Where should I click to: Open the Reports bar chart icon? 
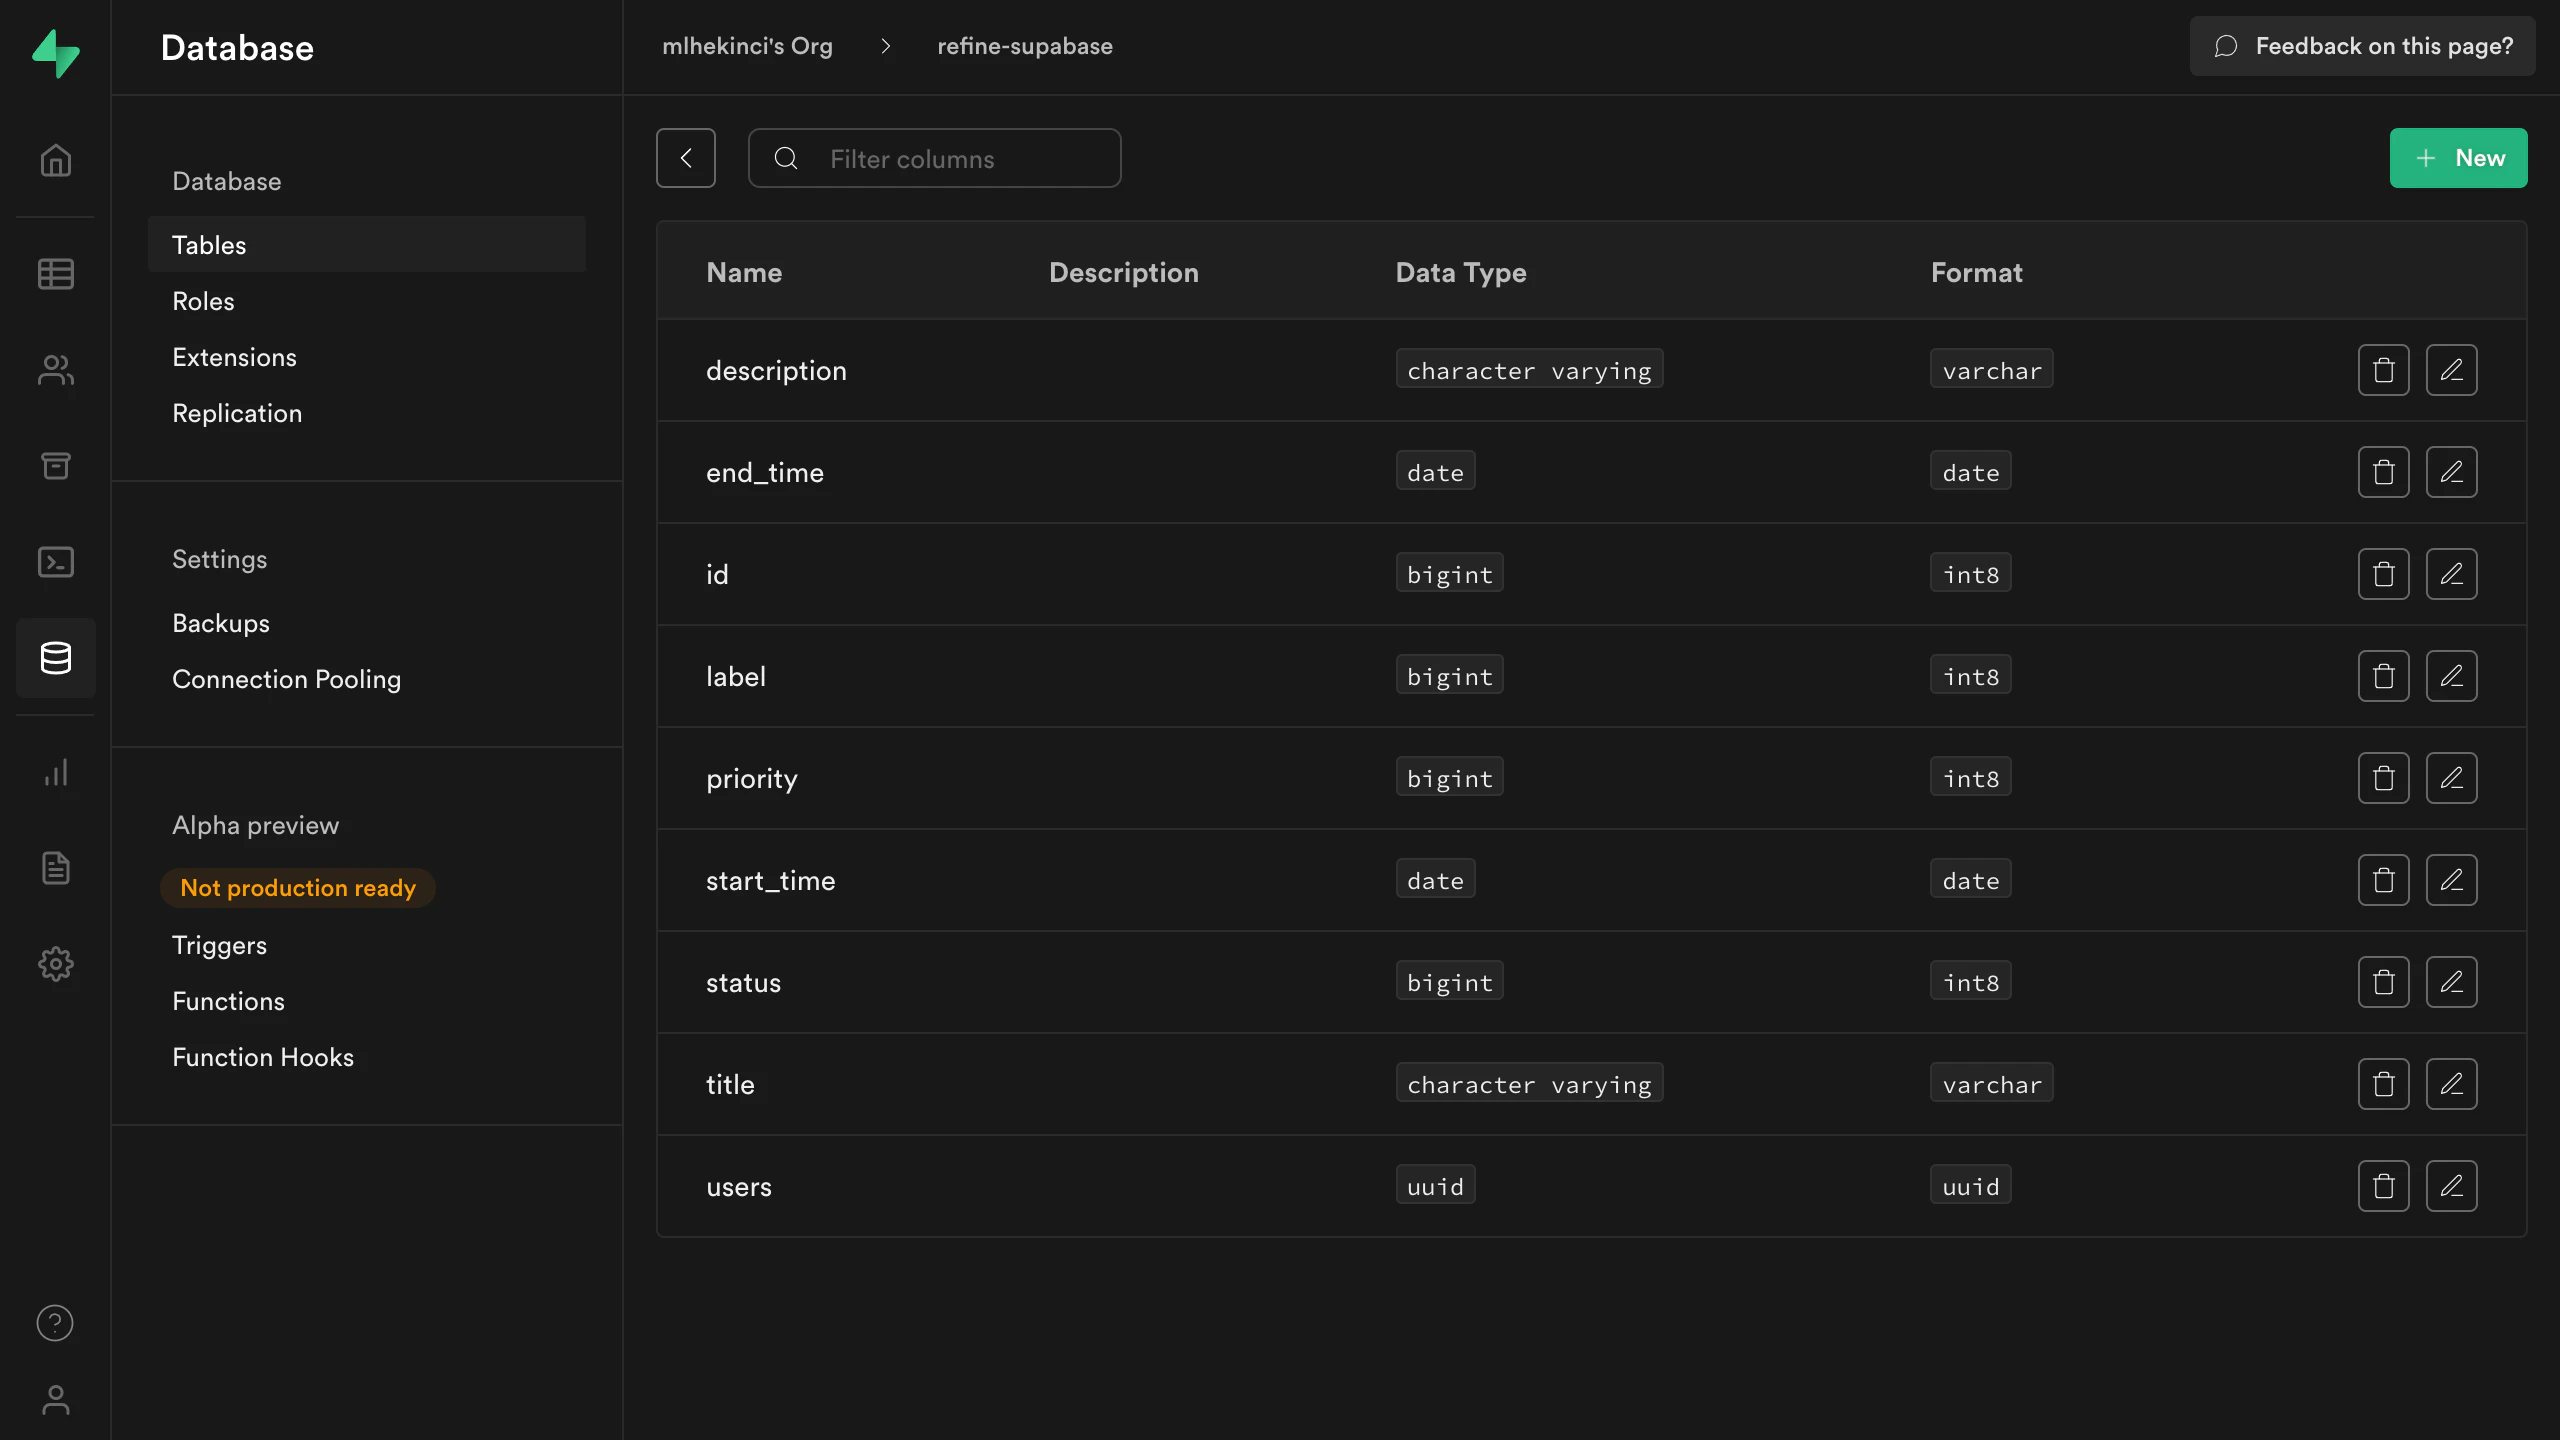[x=55, y=772]
